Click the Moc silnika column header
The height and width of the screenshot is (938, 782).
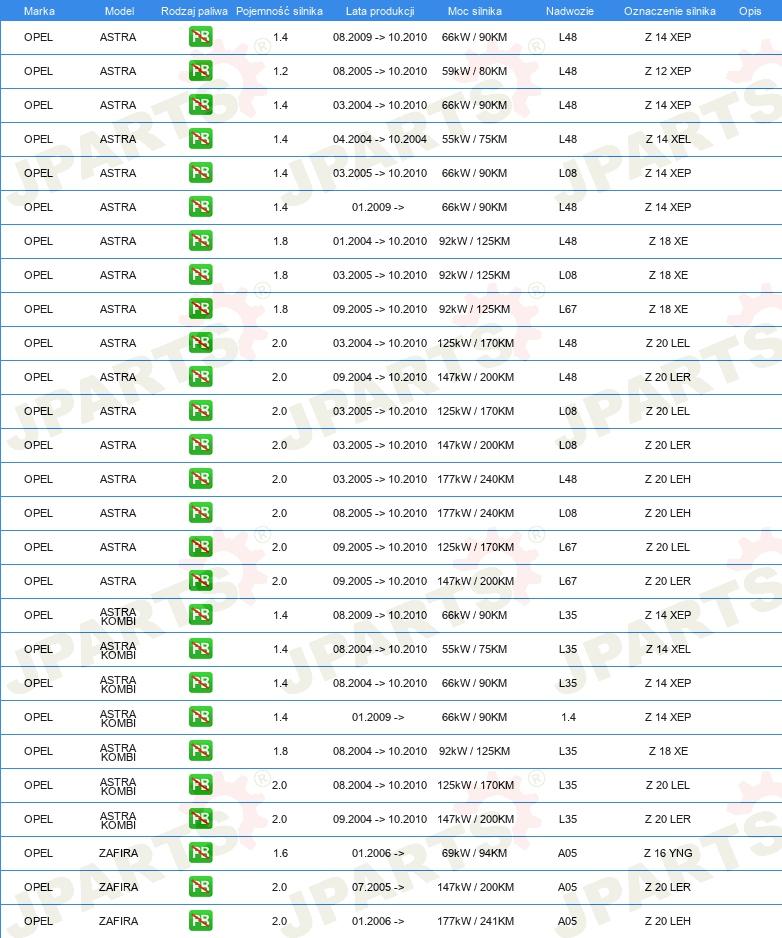474,11
